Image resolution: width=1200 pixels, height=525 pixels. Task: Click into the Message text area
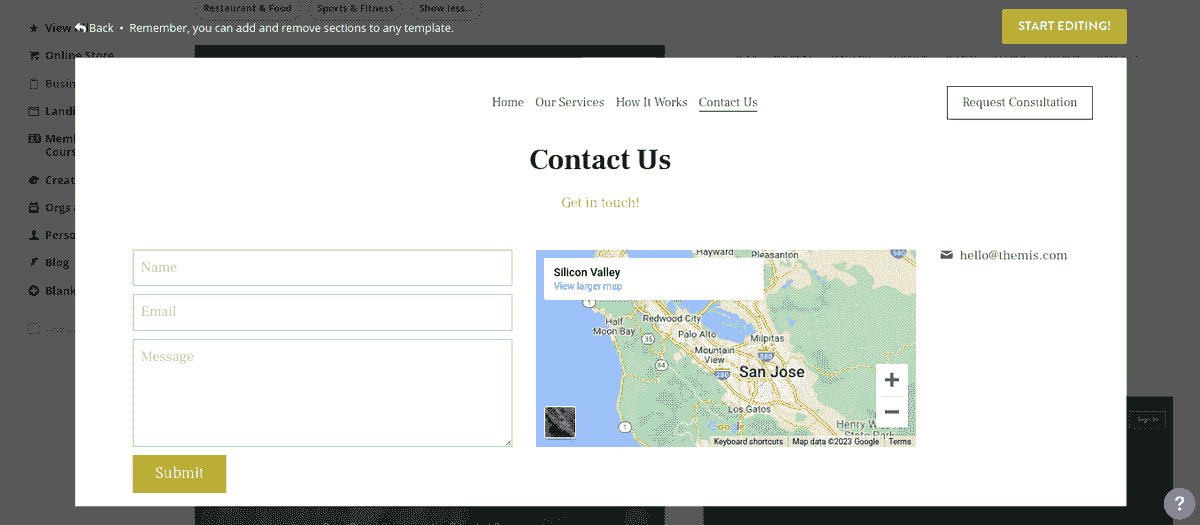pos(322,393)
